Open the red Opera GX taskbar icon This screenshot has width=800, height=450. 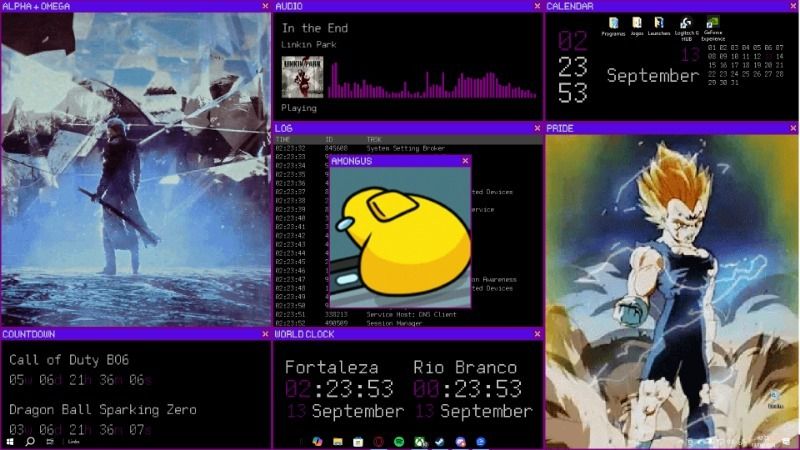coord(379,442)
